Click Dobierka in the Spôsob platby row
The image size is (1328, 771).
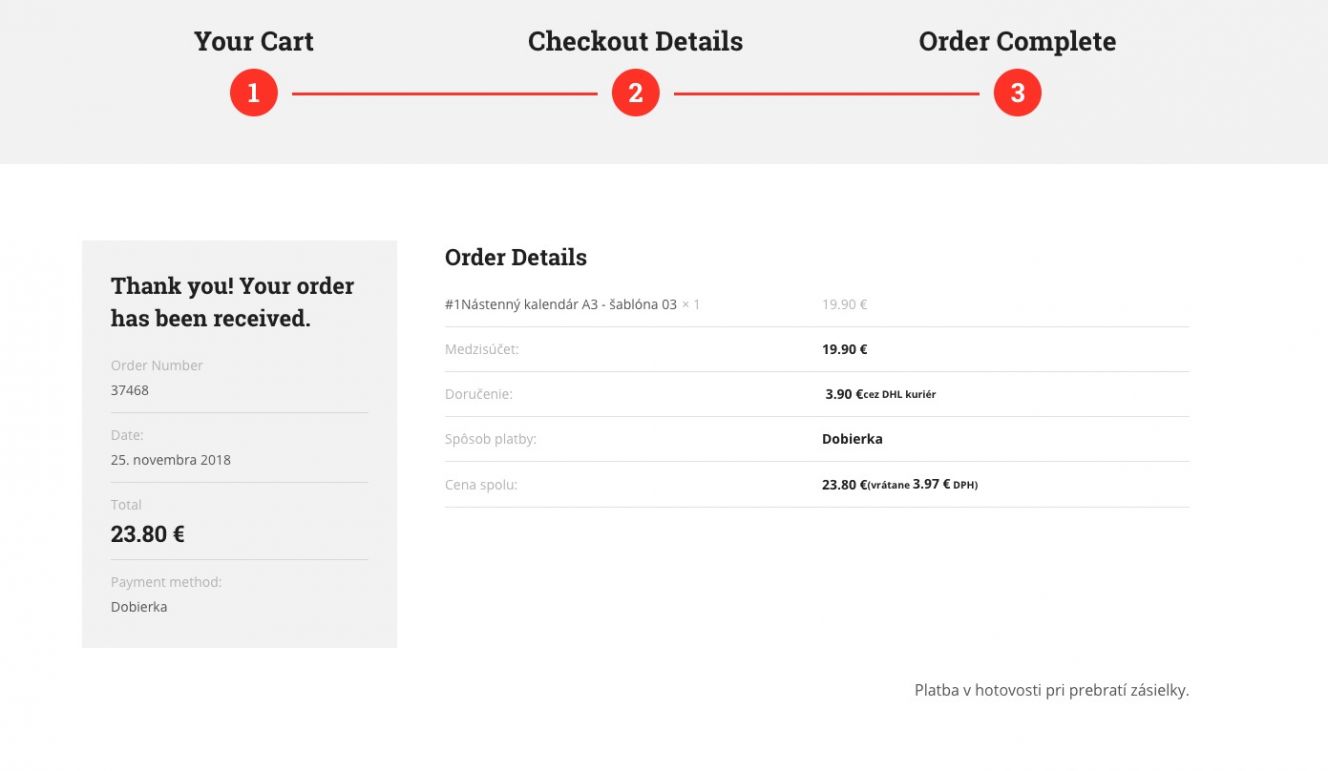(852, 439)
